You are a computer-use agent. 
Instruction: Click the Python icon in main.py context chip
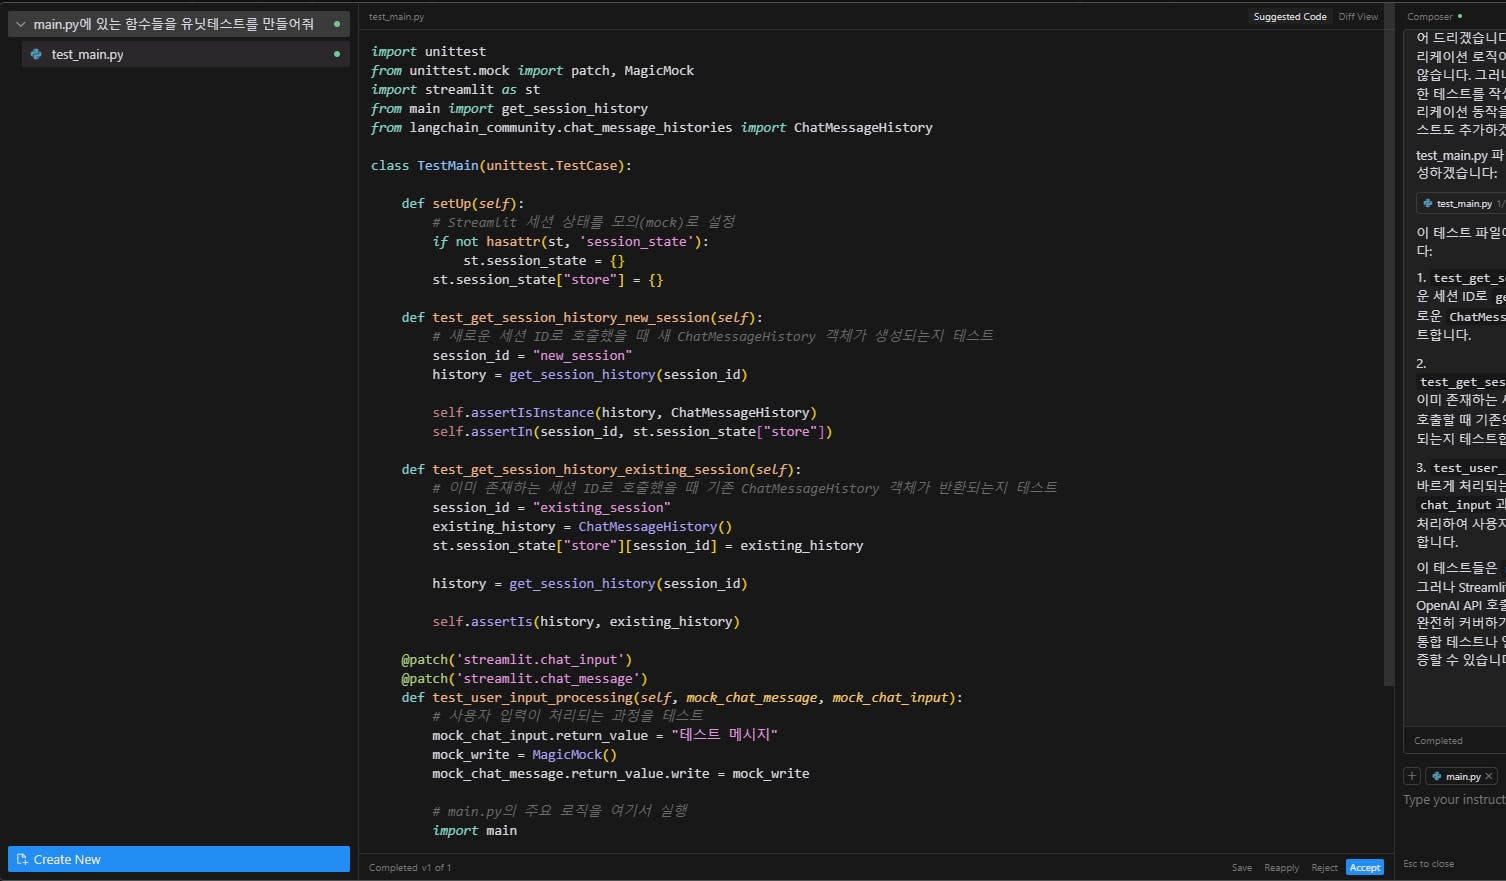[1437, 776]
